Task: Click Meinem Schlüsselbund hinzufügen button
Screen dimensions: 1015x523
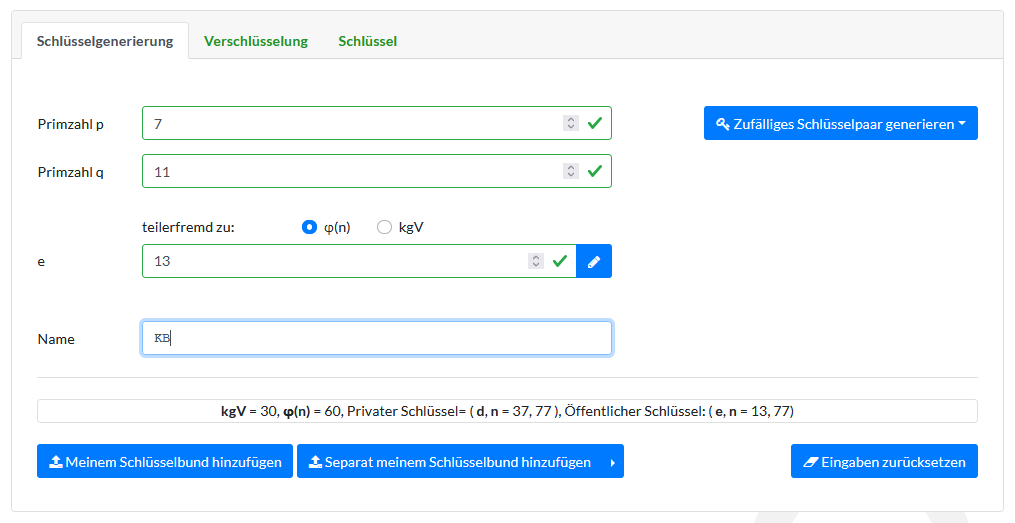Action: 165,462
